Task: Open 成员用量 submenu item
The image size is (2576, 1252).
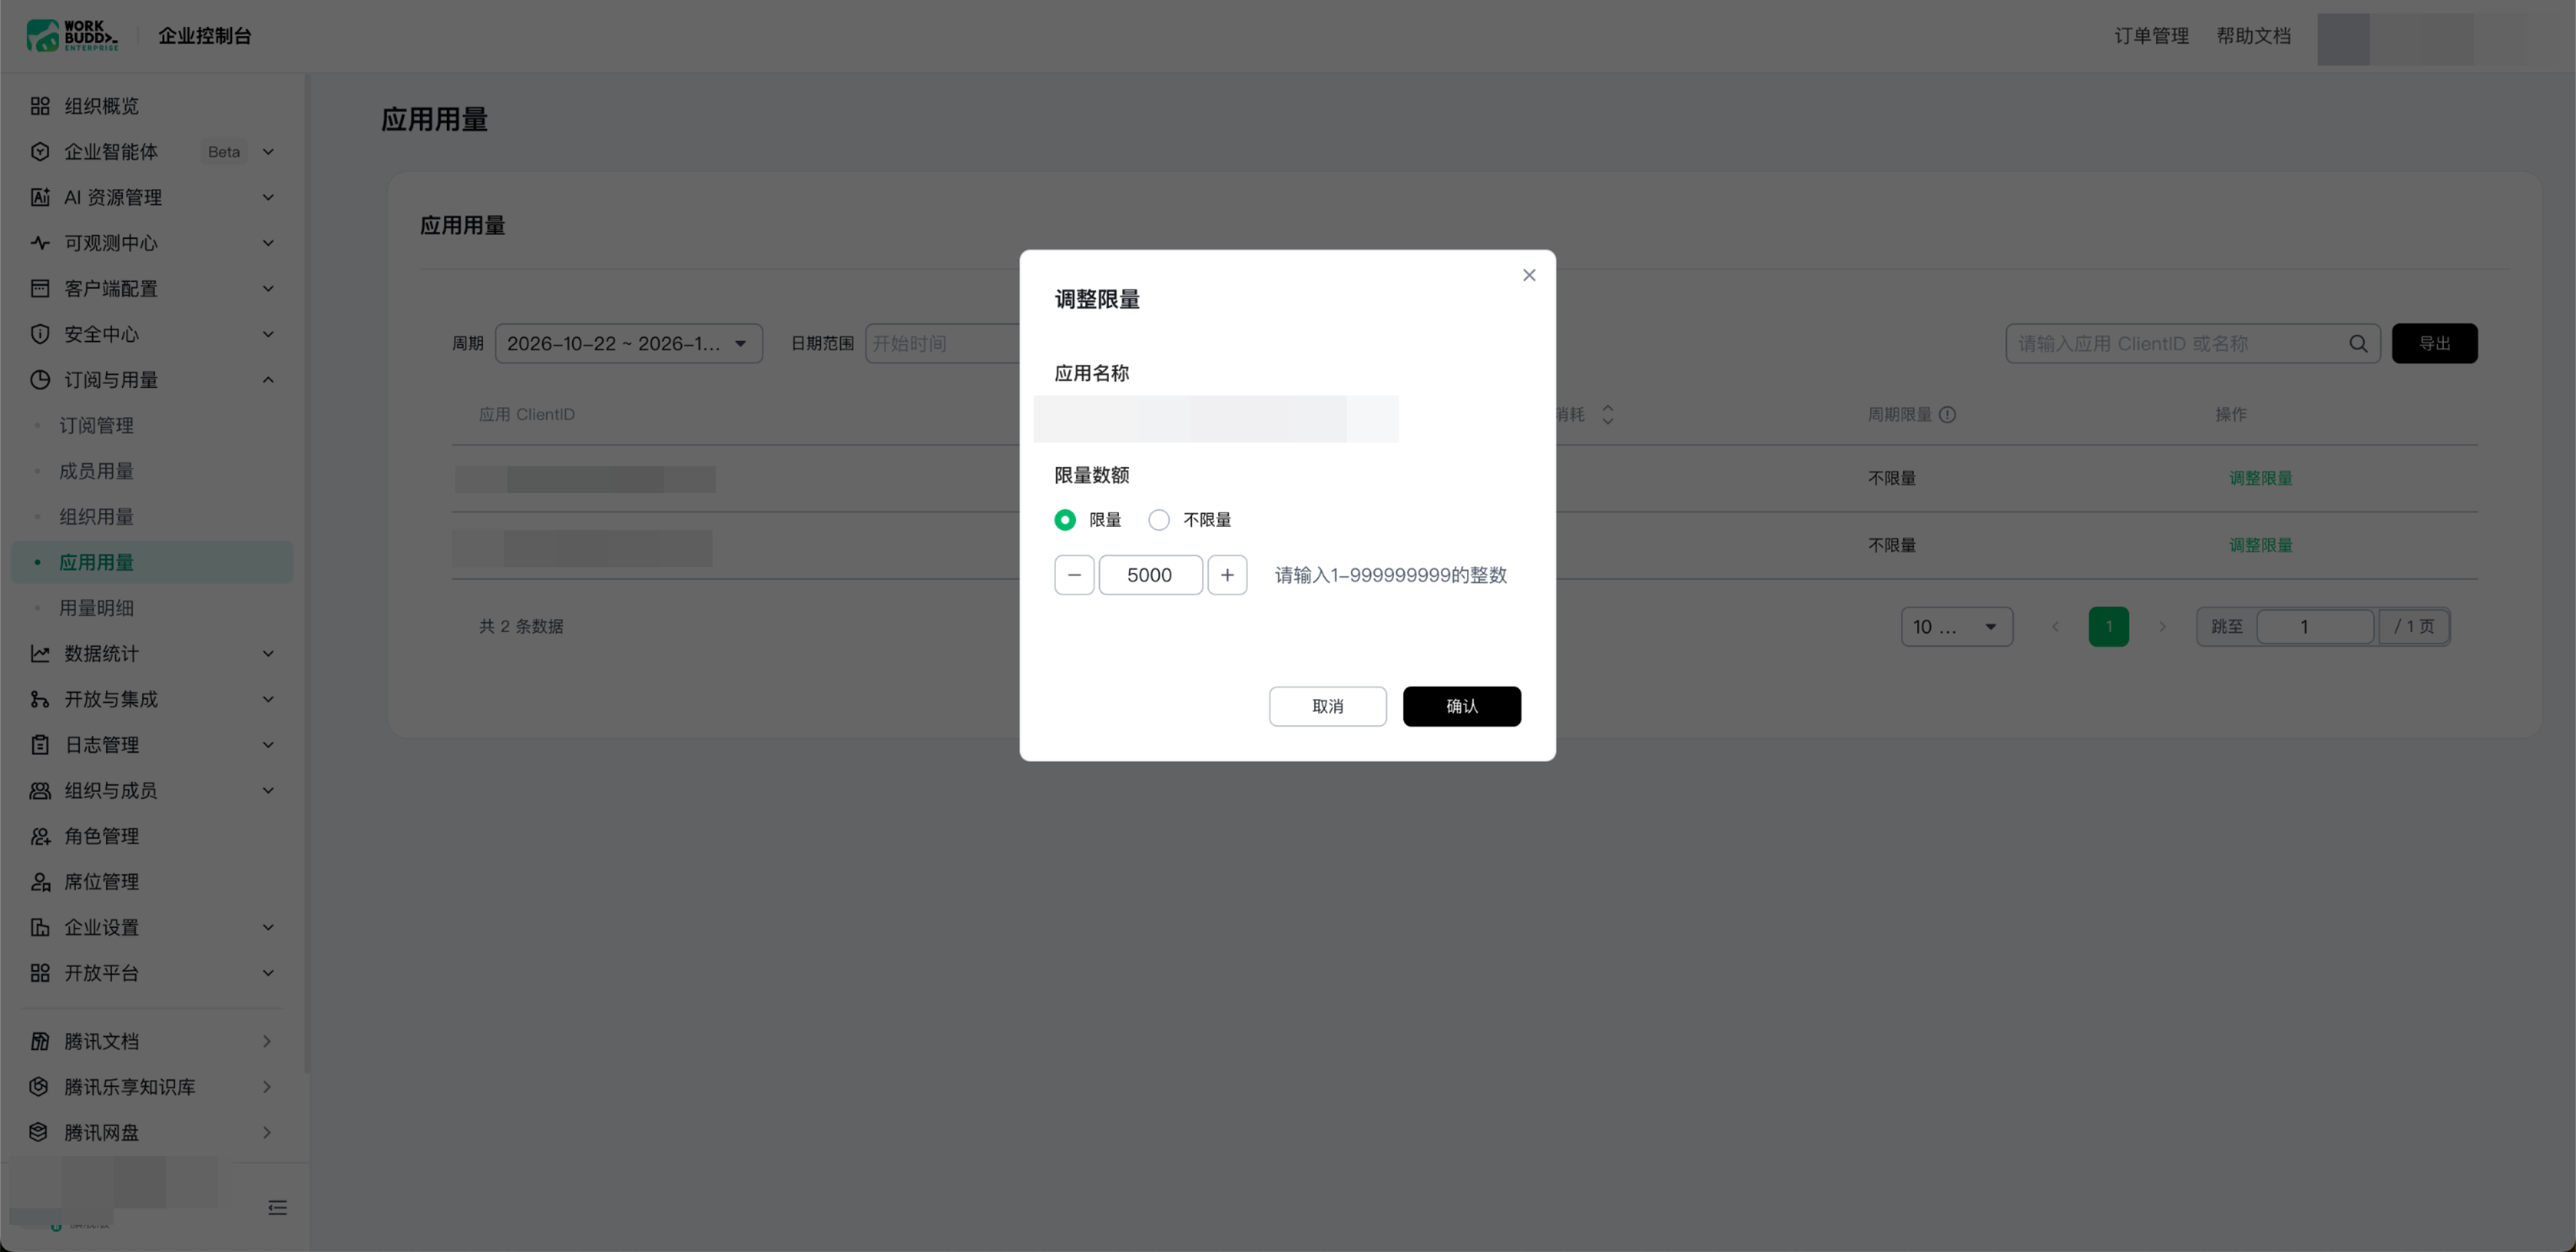Action: coord(96,471)
